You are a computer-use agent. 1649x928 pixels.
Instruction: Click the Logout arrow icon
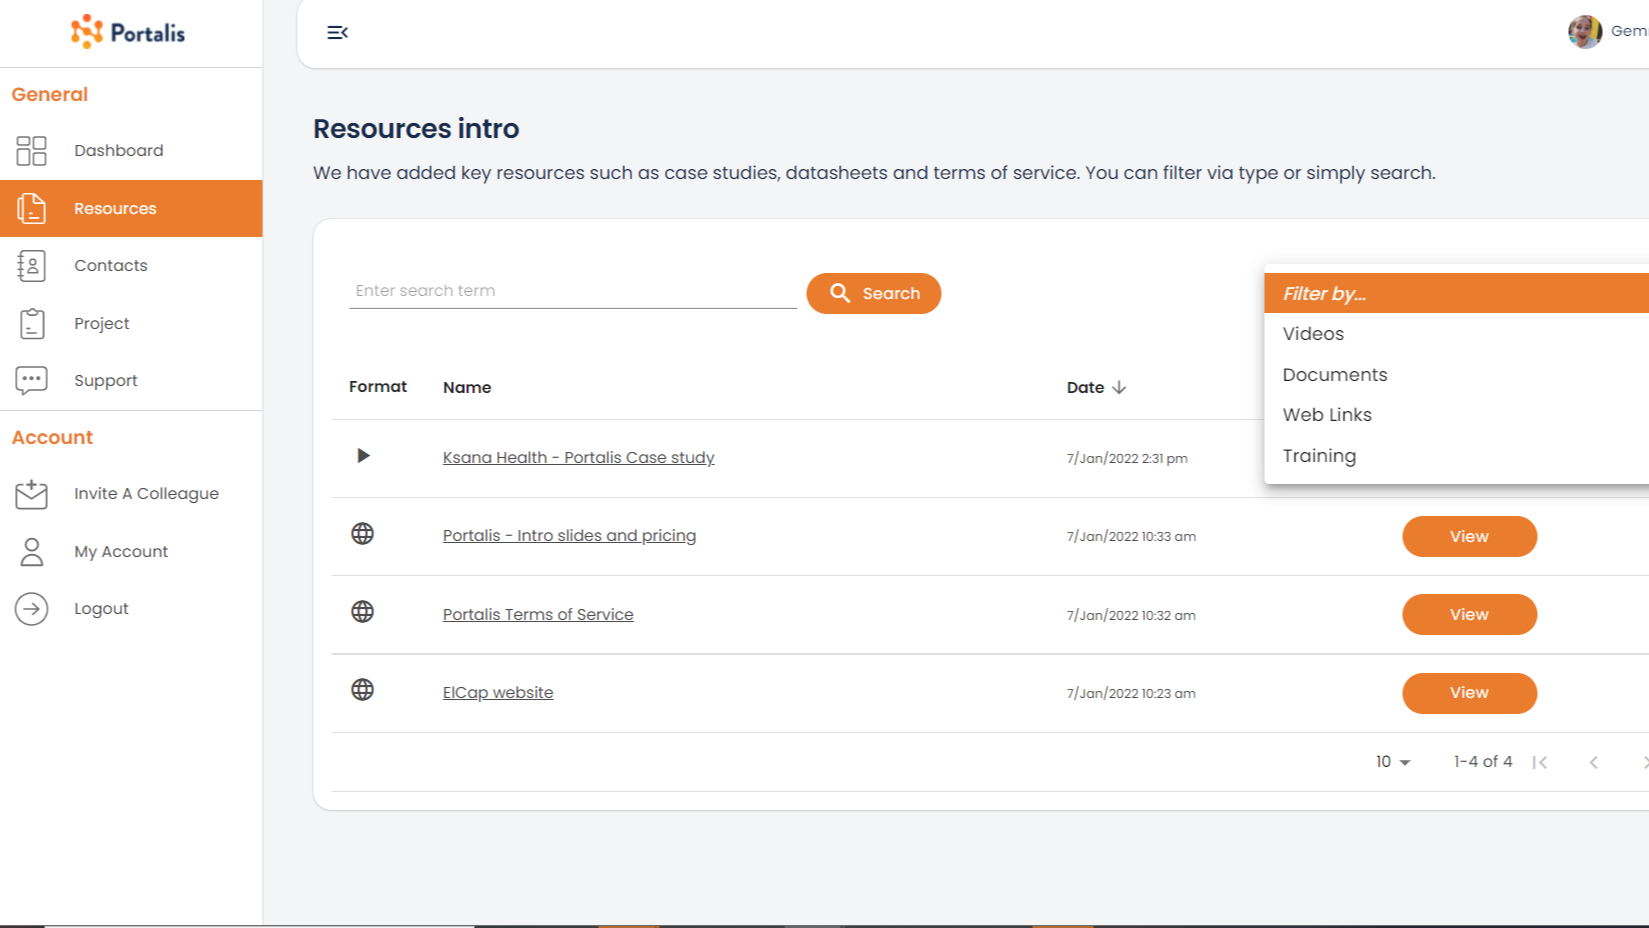(x=31, y=608)
